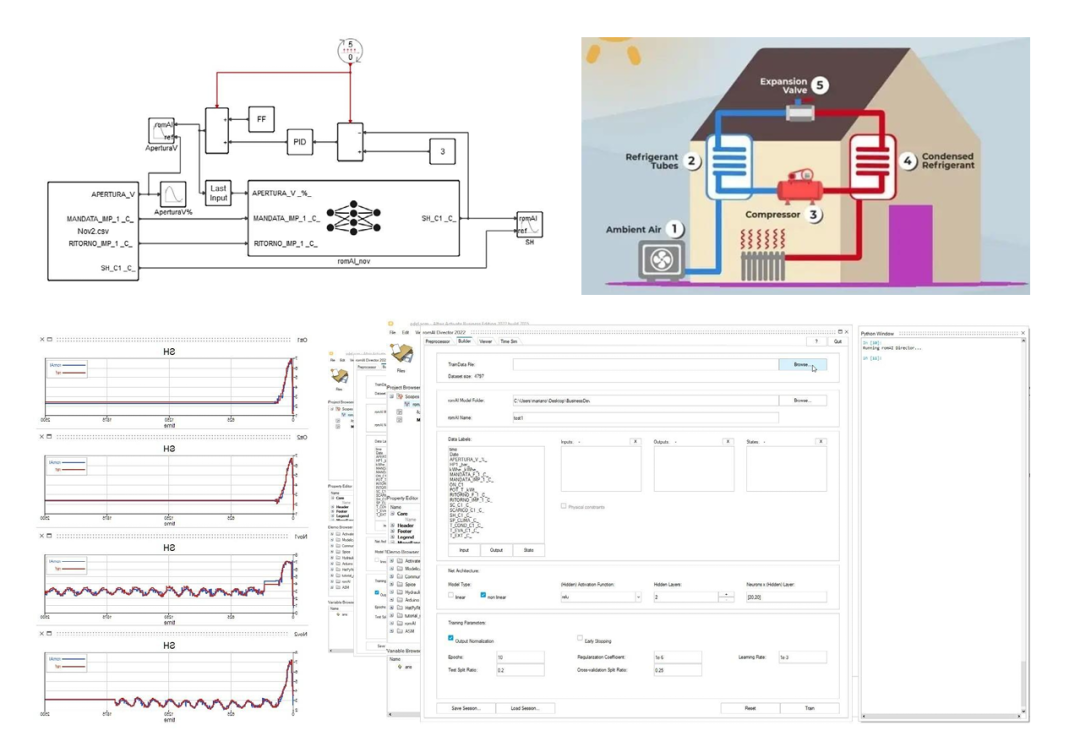Screen dimensions: 1080x747
Task: Select ON_C1 in Data Labels list
Action: point(457,483)
